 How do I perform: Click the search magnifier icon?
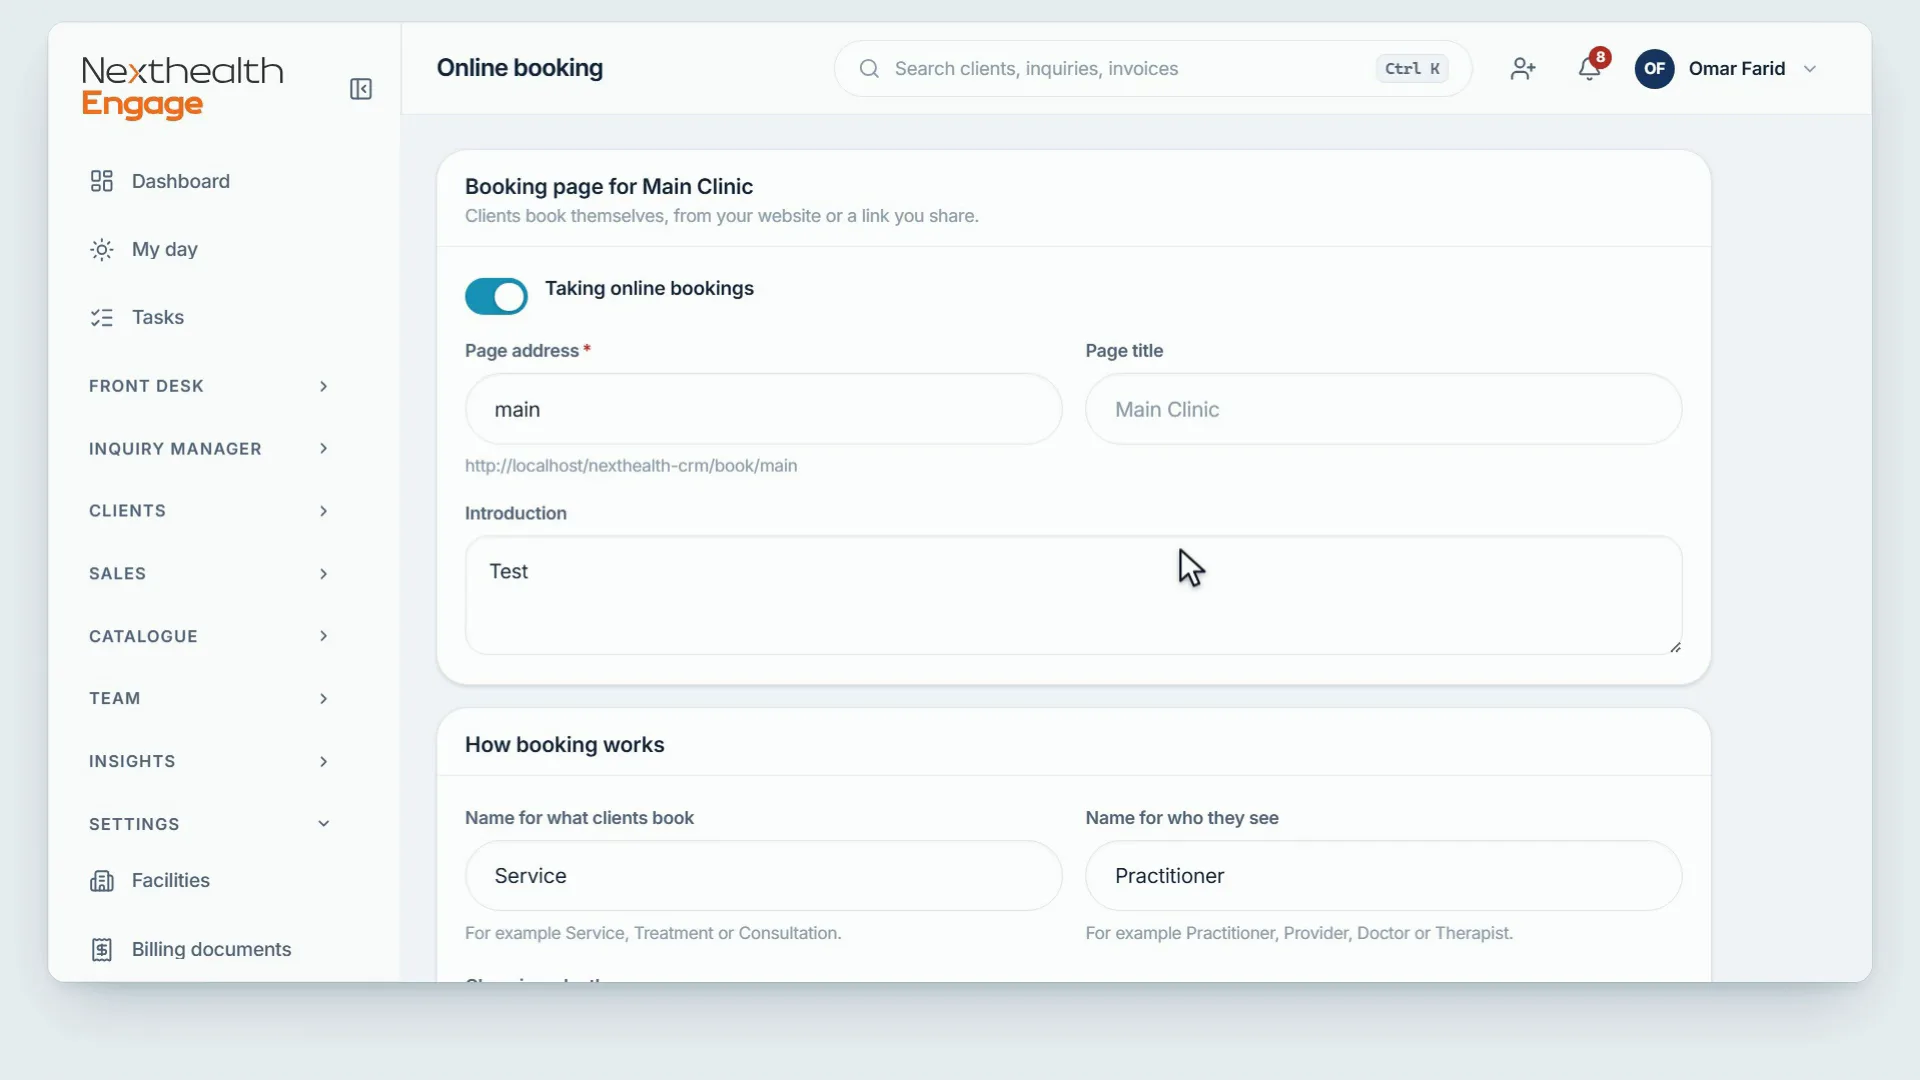pyautogui.click(x=870, y=69)
